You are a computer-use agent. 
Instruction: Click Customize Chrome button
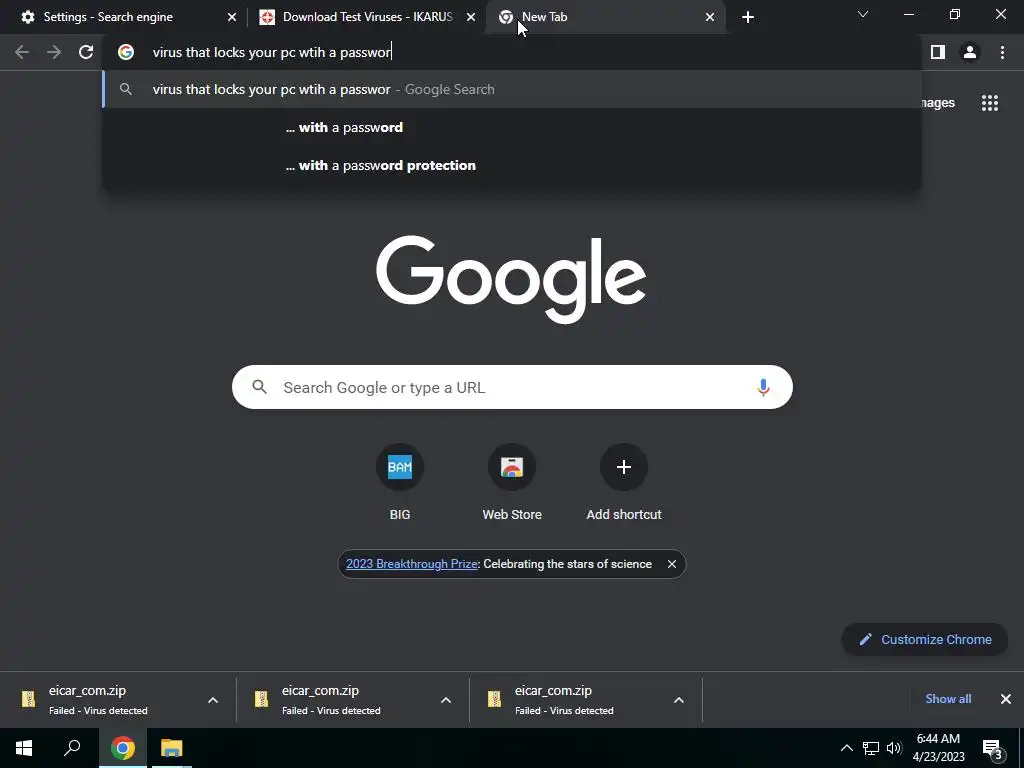click(x=925, y=639)
